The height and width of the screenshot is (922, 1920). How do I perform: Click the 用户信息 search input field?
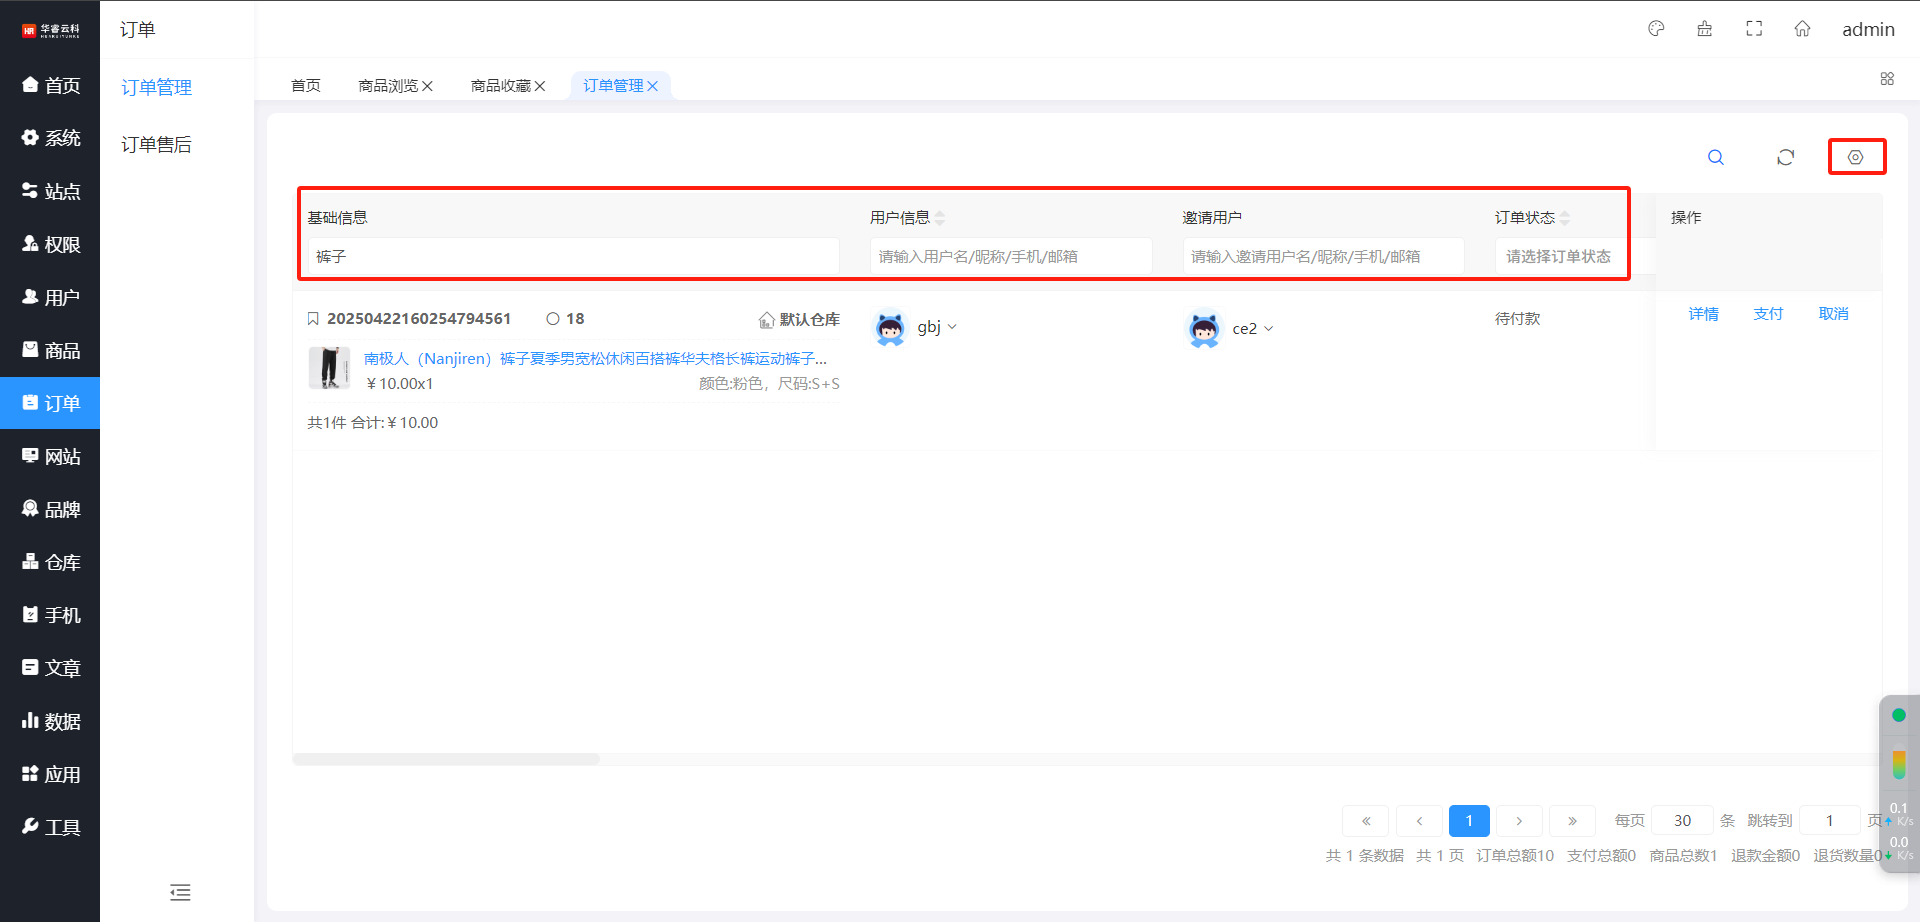pos(1010,257)
